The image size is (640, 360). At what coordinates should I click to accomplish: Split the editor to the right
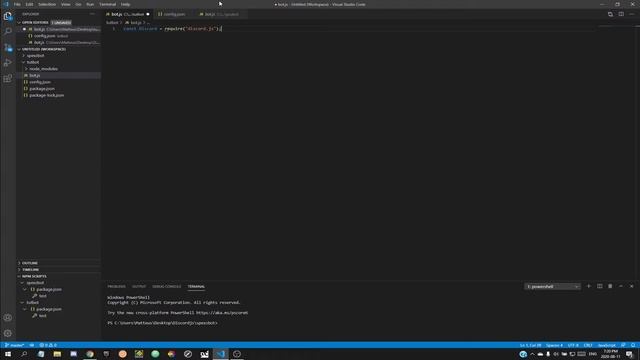click(621, 14)
